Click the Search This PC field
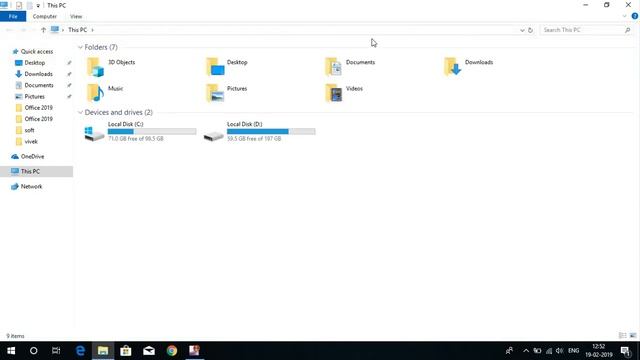This screenshot has height=360, width=640. (586, 30)
